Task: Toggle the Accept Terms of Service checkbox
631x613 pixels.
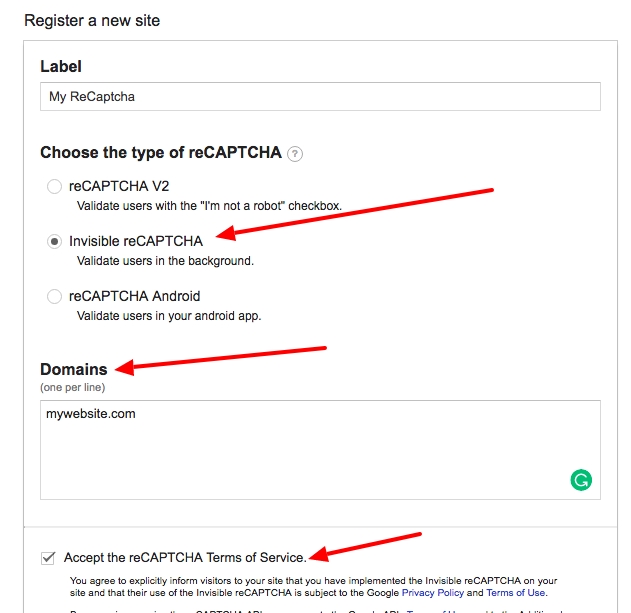Action: point(48,558)
